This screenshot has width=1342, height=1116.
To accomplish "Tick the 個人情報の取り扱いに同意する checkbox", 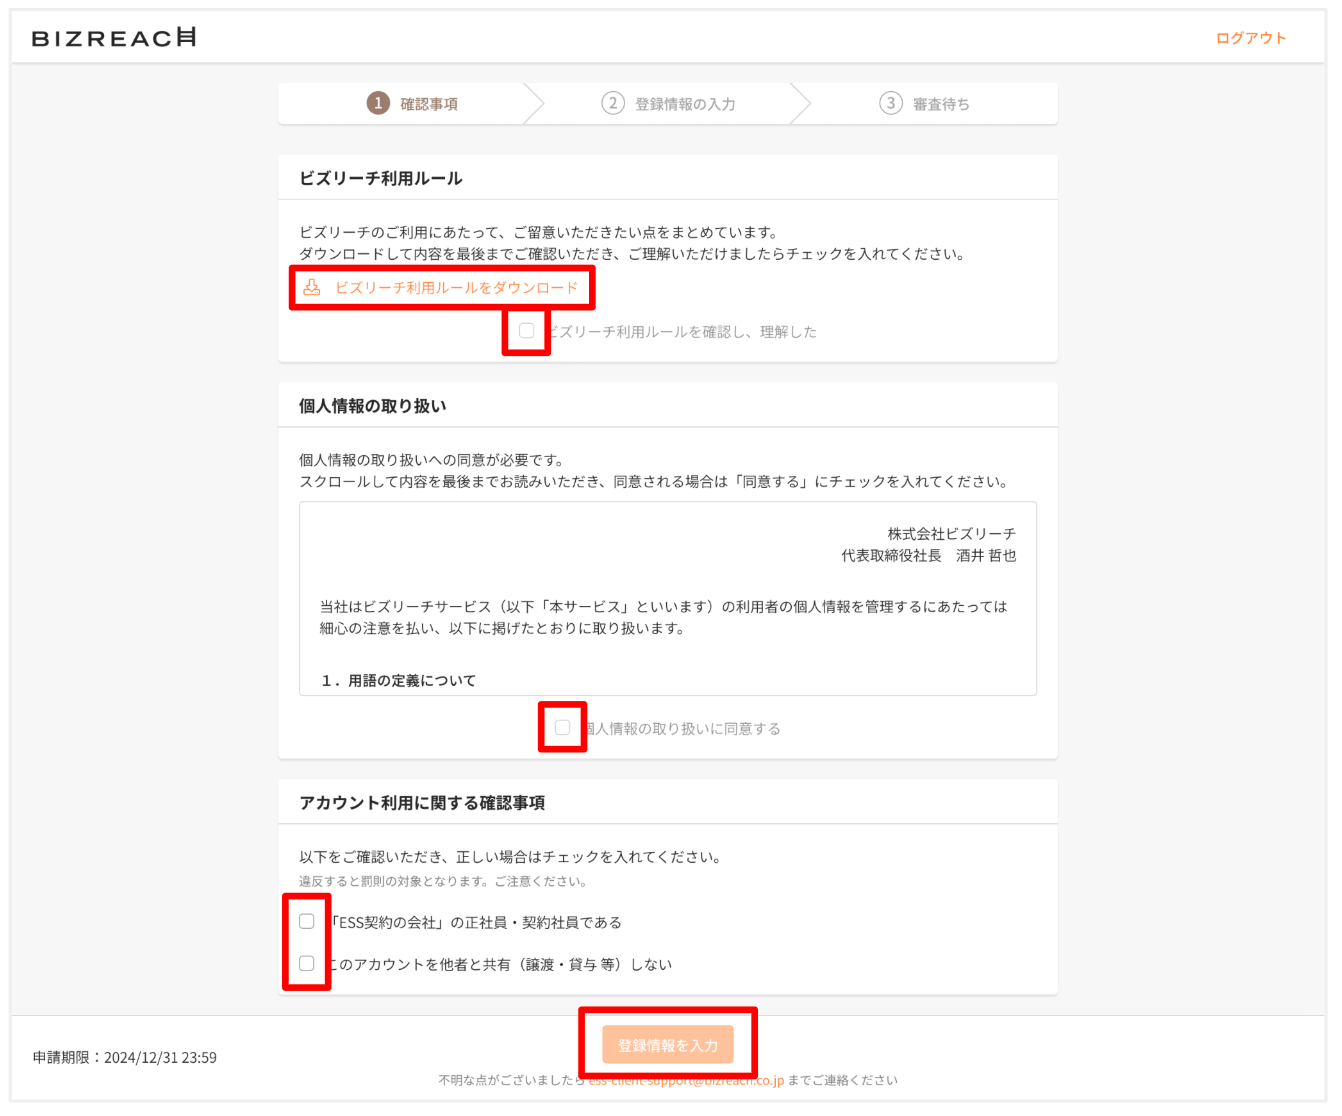I will [x=563, y=728].
